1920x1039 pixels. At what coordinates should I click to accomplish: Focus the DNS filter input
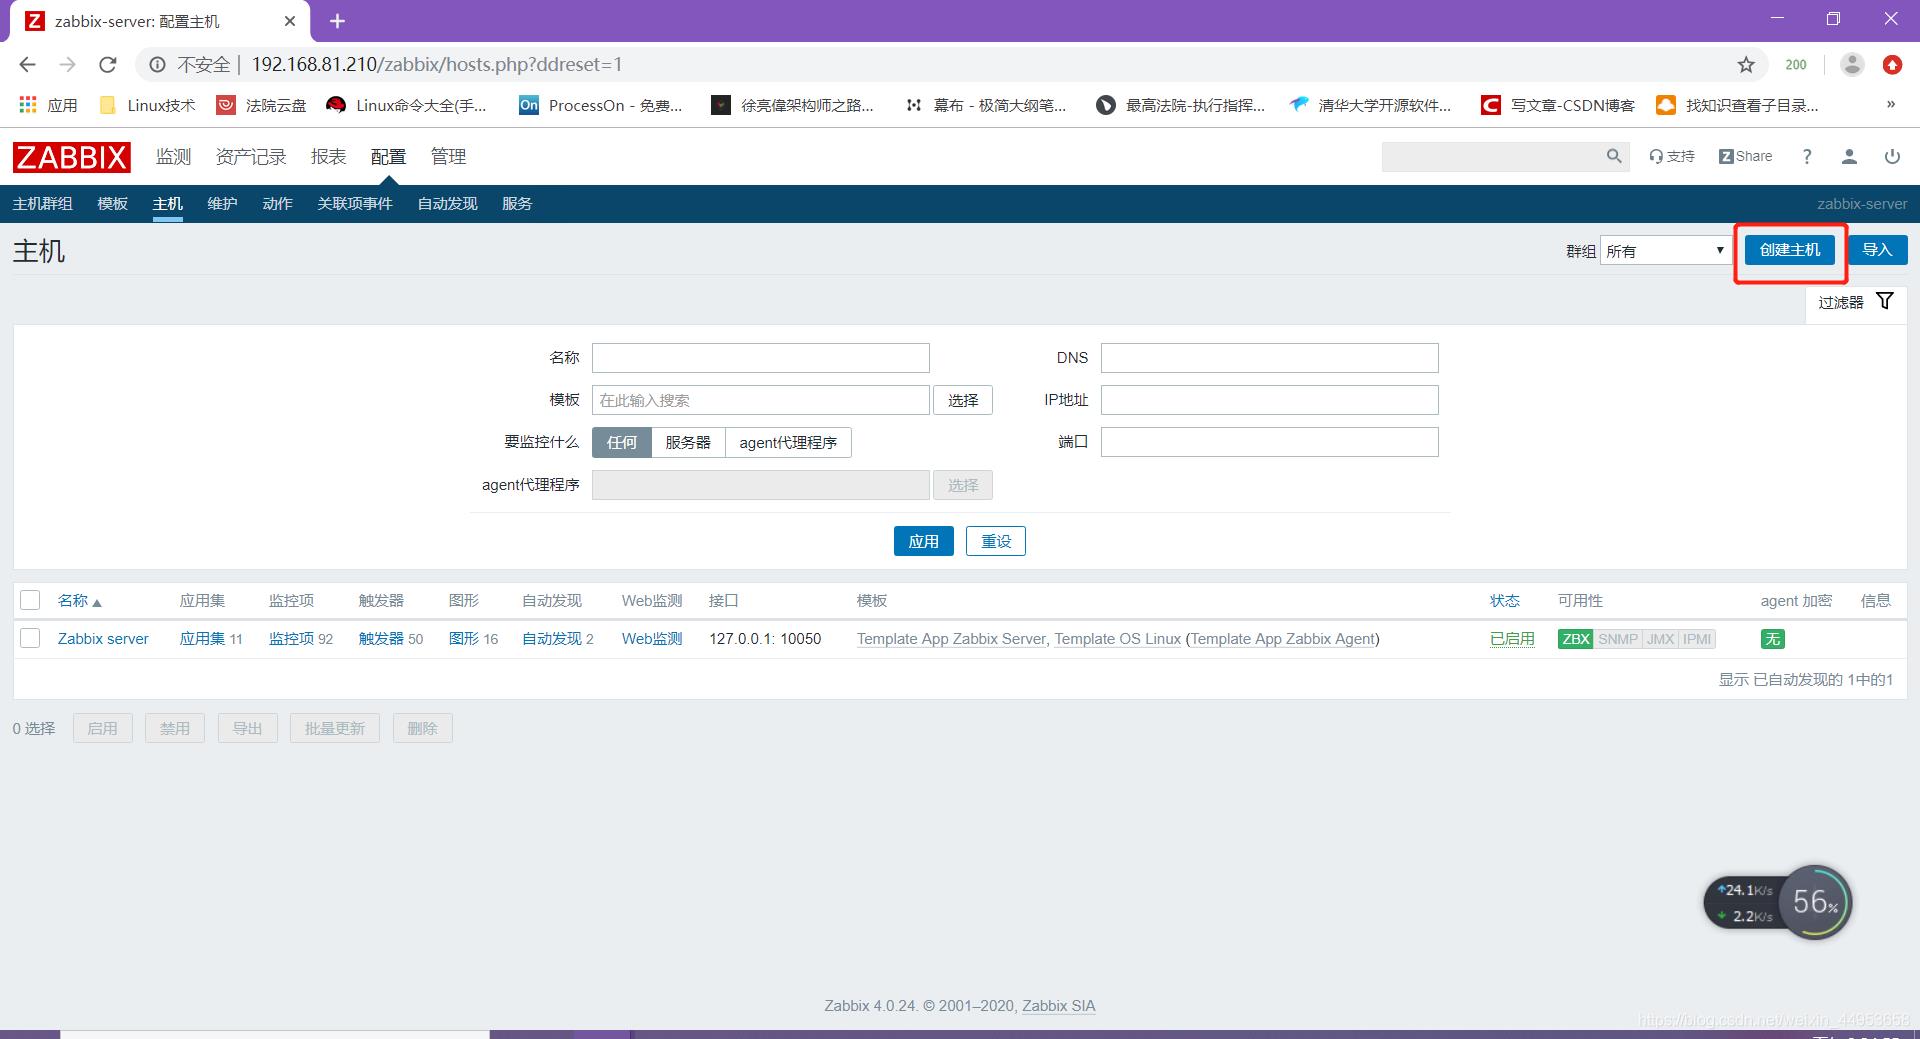[x=1270, y=358]
